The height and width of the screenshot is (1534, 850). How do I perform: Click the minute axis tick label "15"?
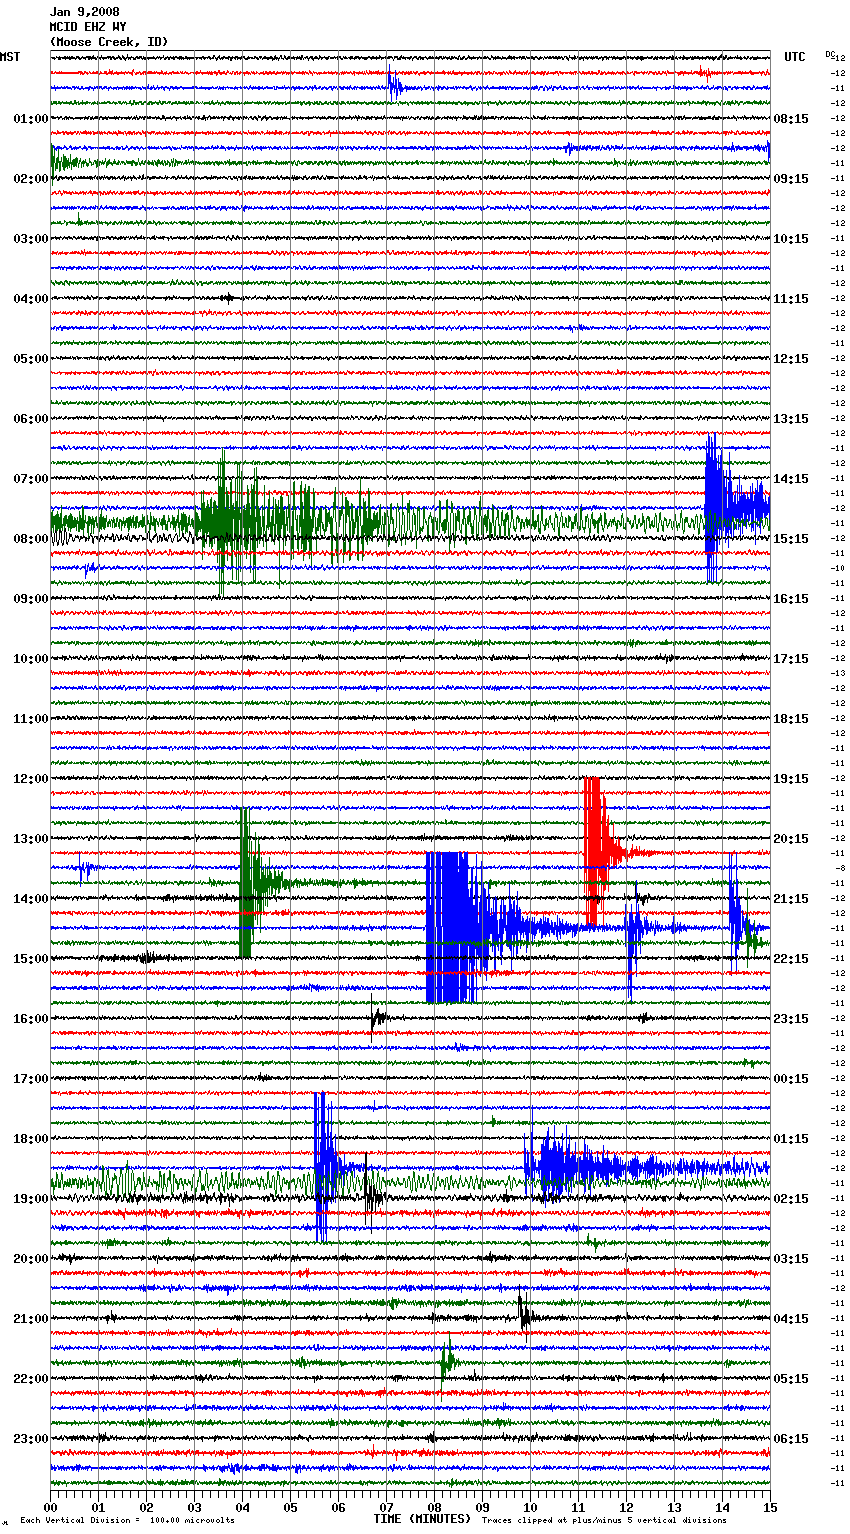pos(770,1507)
